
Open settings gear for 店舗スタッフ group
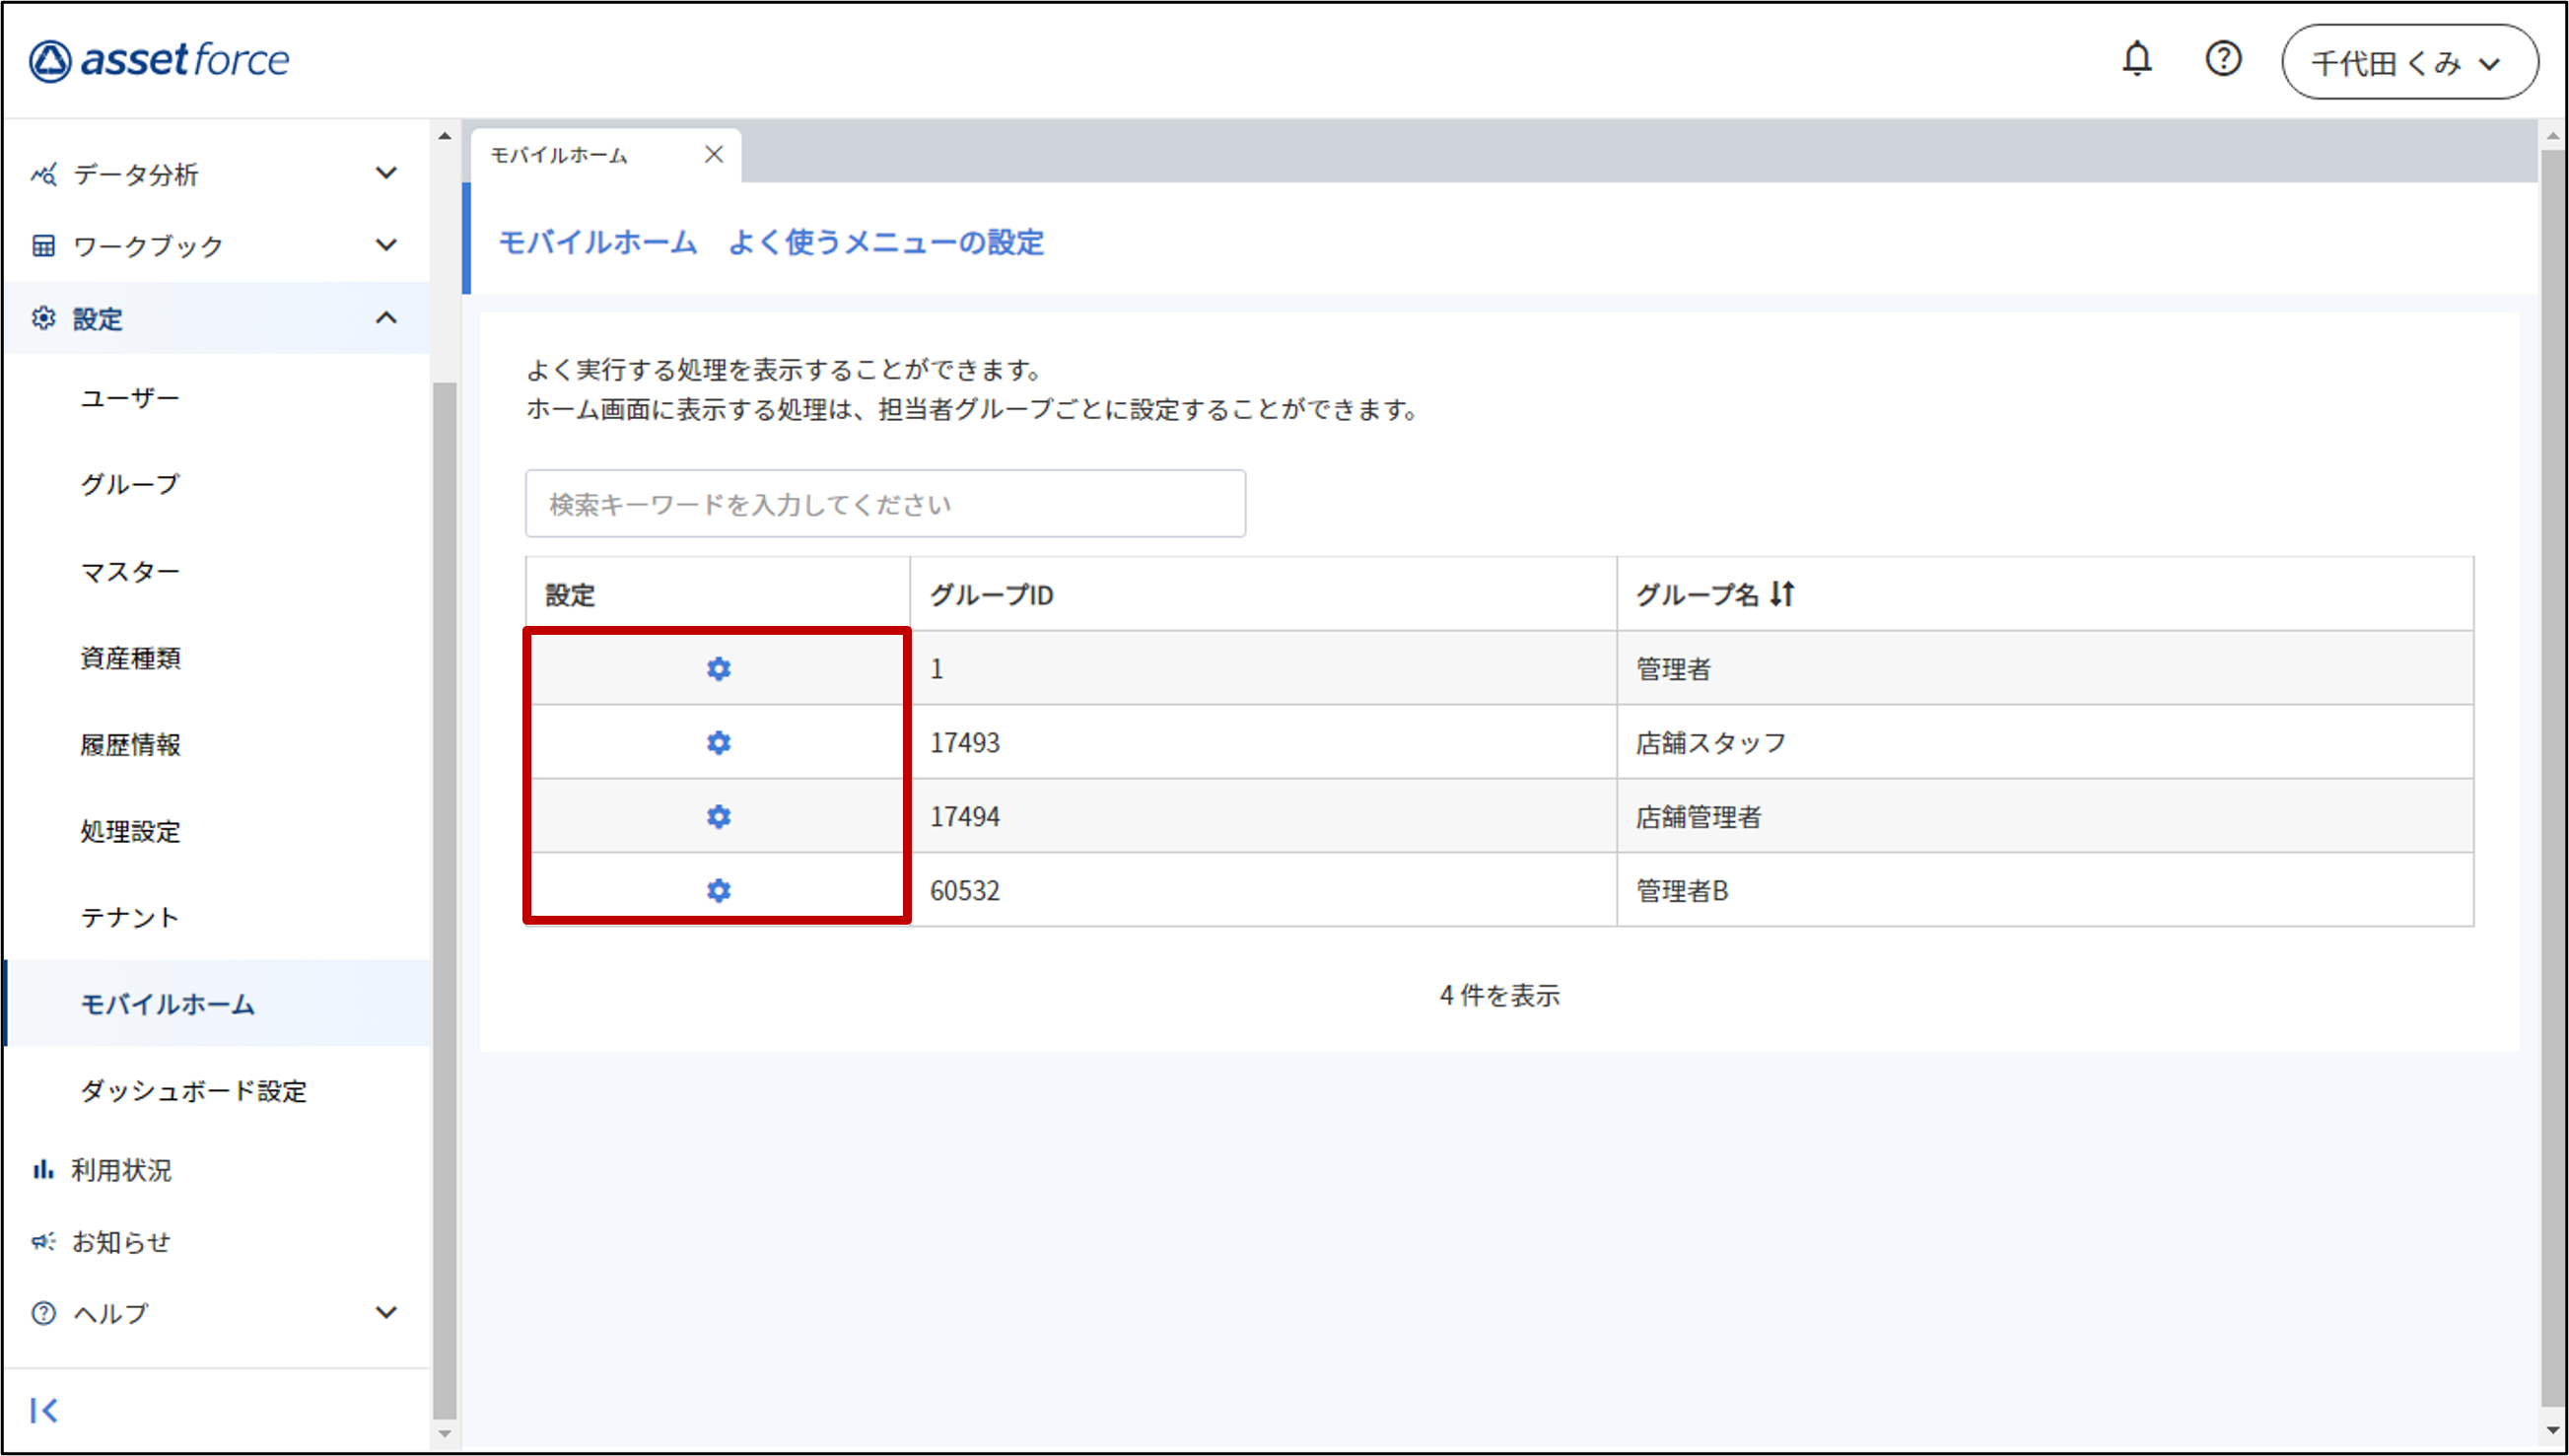click(718, 742)
